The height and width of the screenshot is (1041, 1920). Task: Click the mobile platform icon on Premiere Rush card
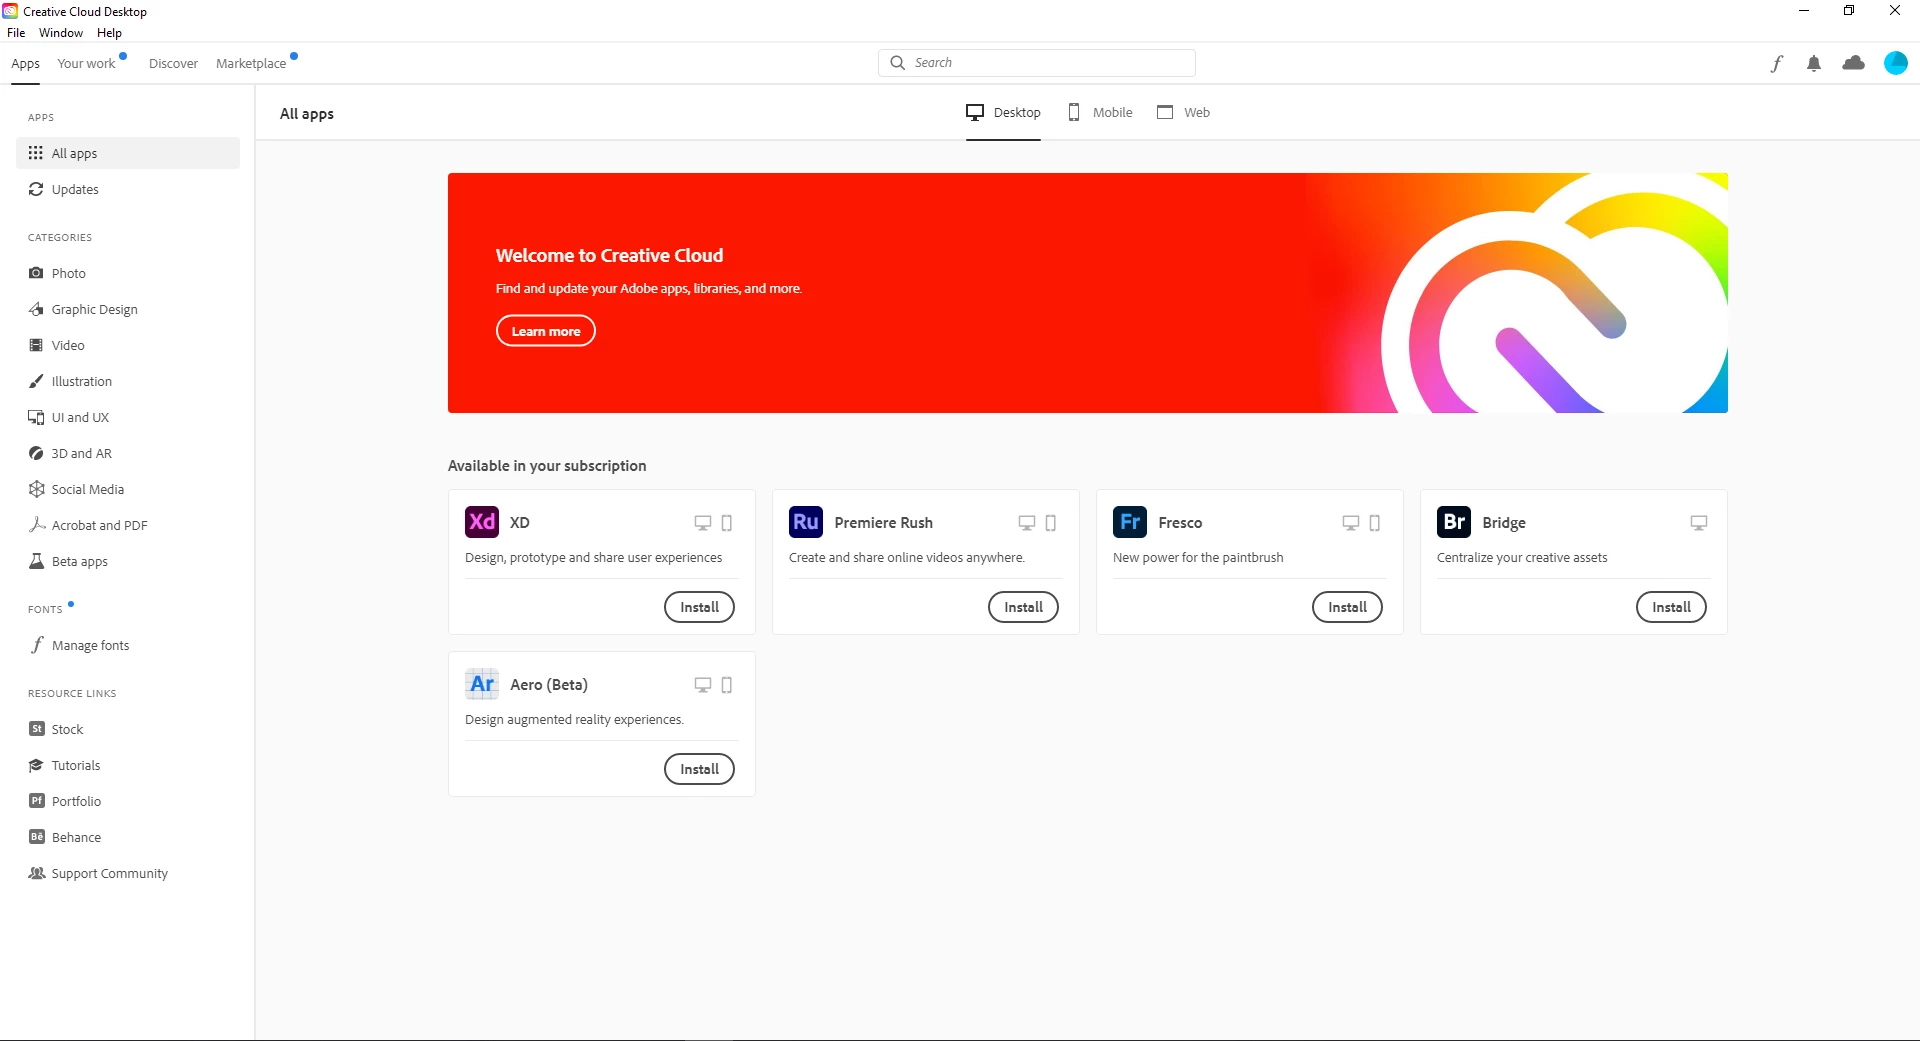[x=1051, y=523]
